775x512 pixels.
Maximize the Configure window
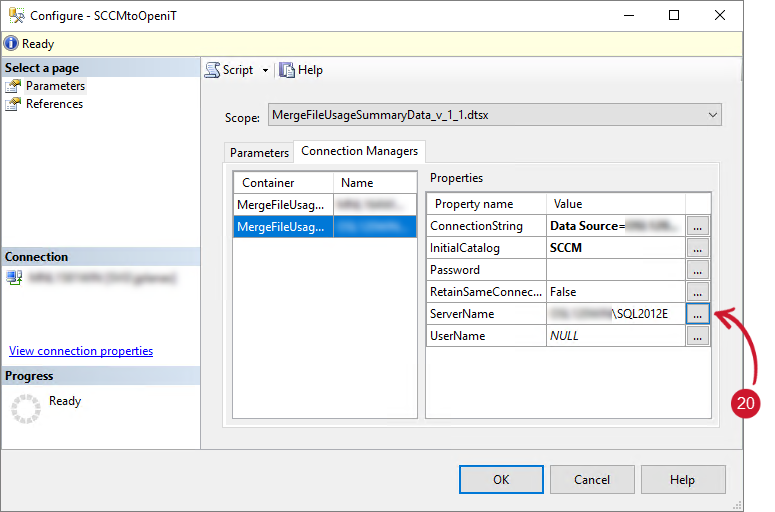(674, 15)
